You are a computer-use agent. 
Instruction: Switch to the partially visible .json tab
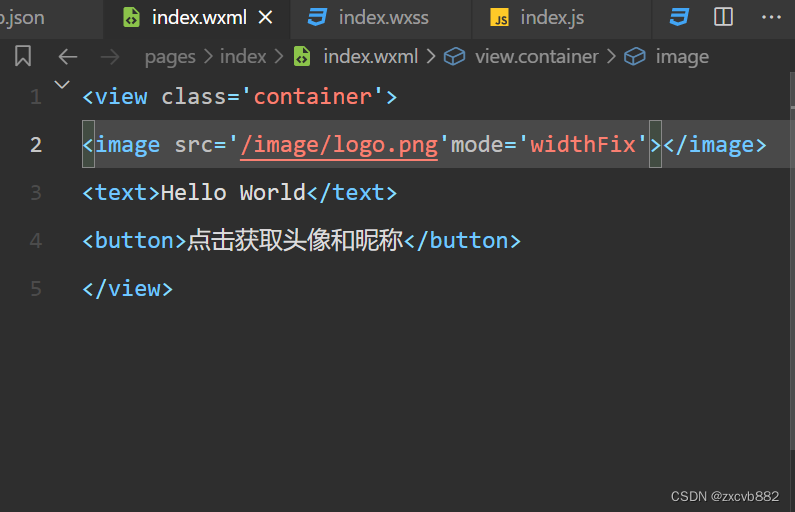tap(51, 18)
